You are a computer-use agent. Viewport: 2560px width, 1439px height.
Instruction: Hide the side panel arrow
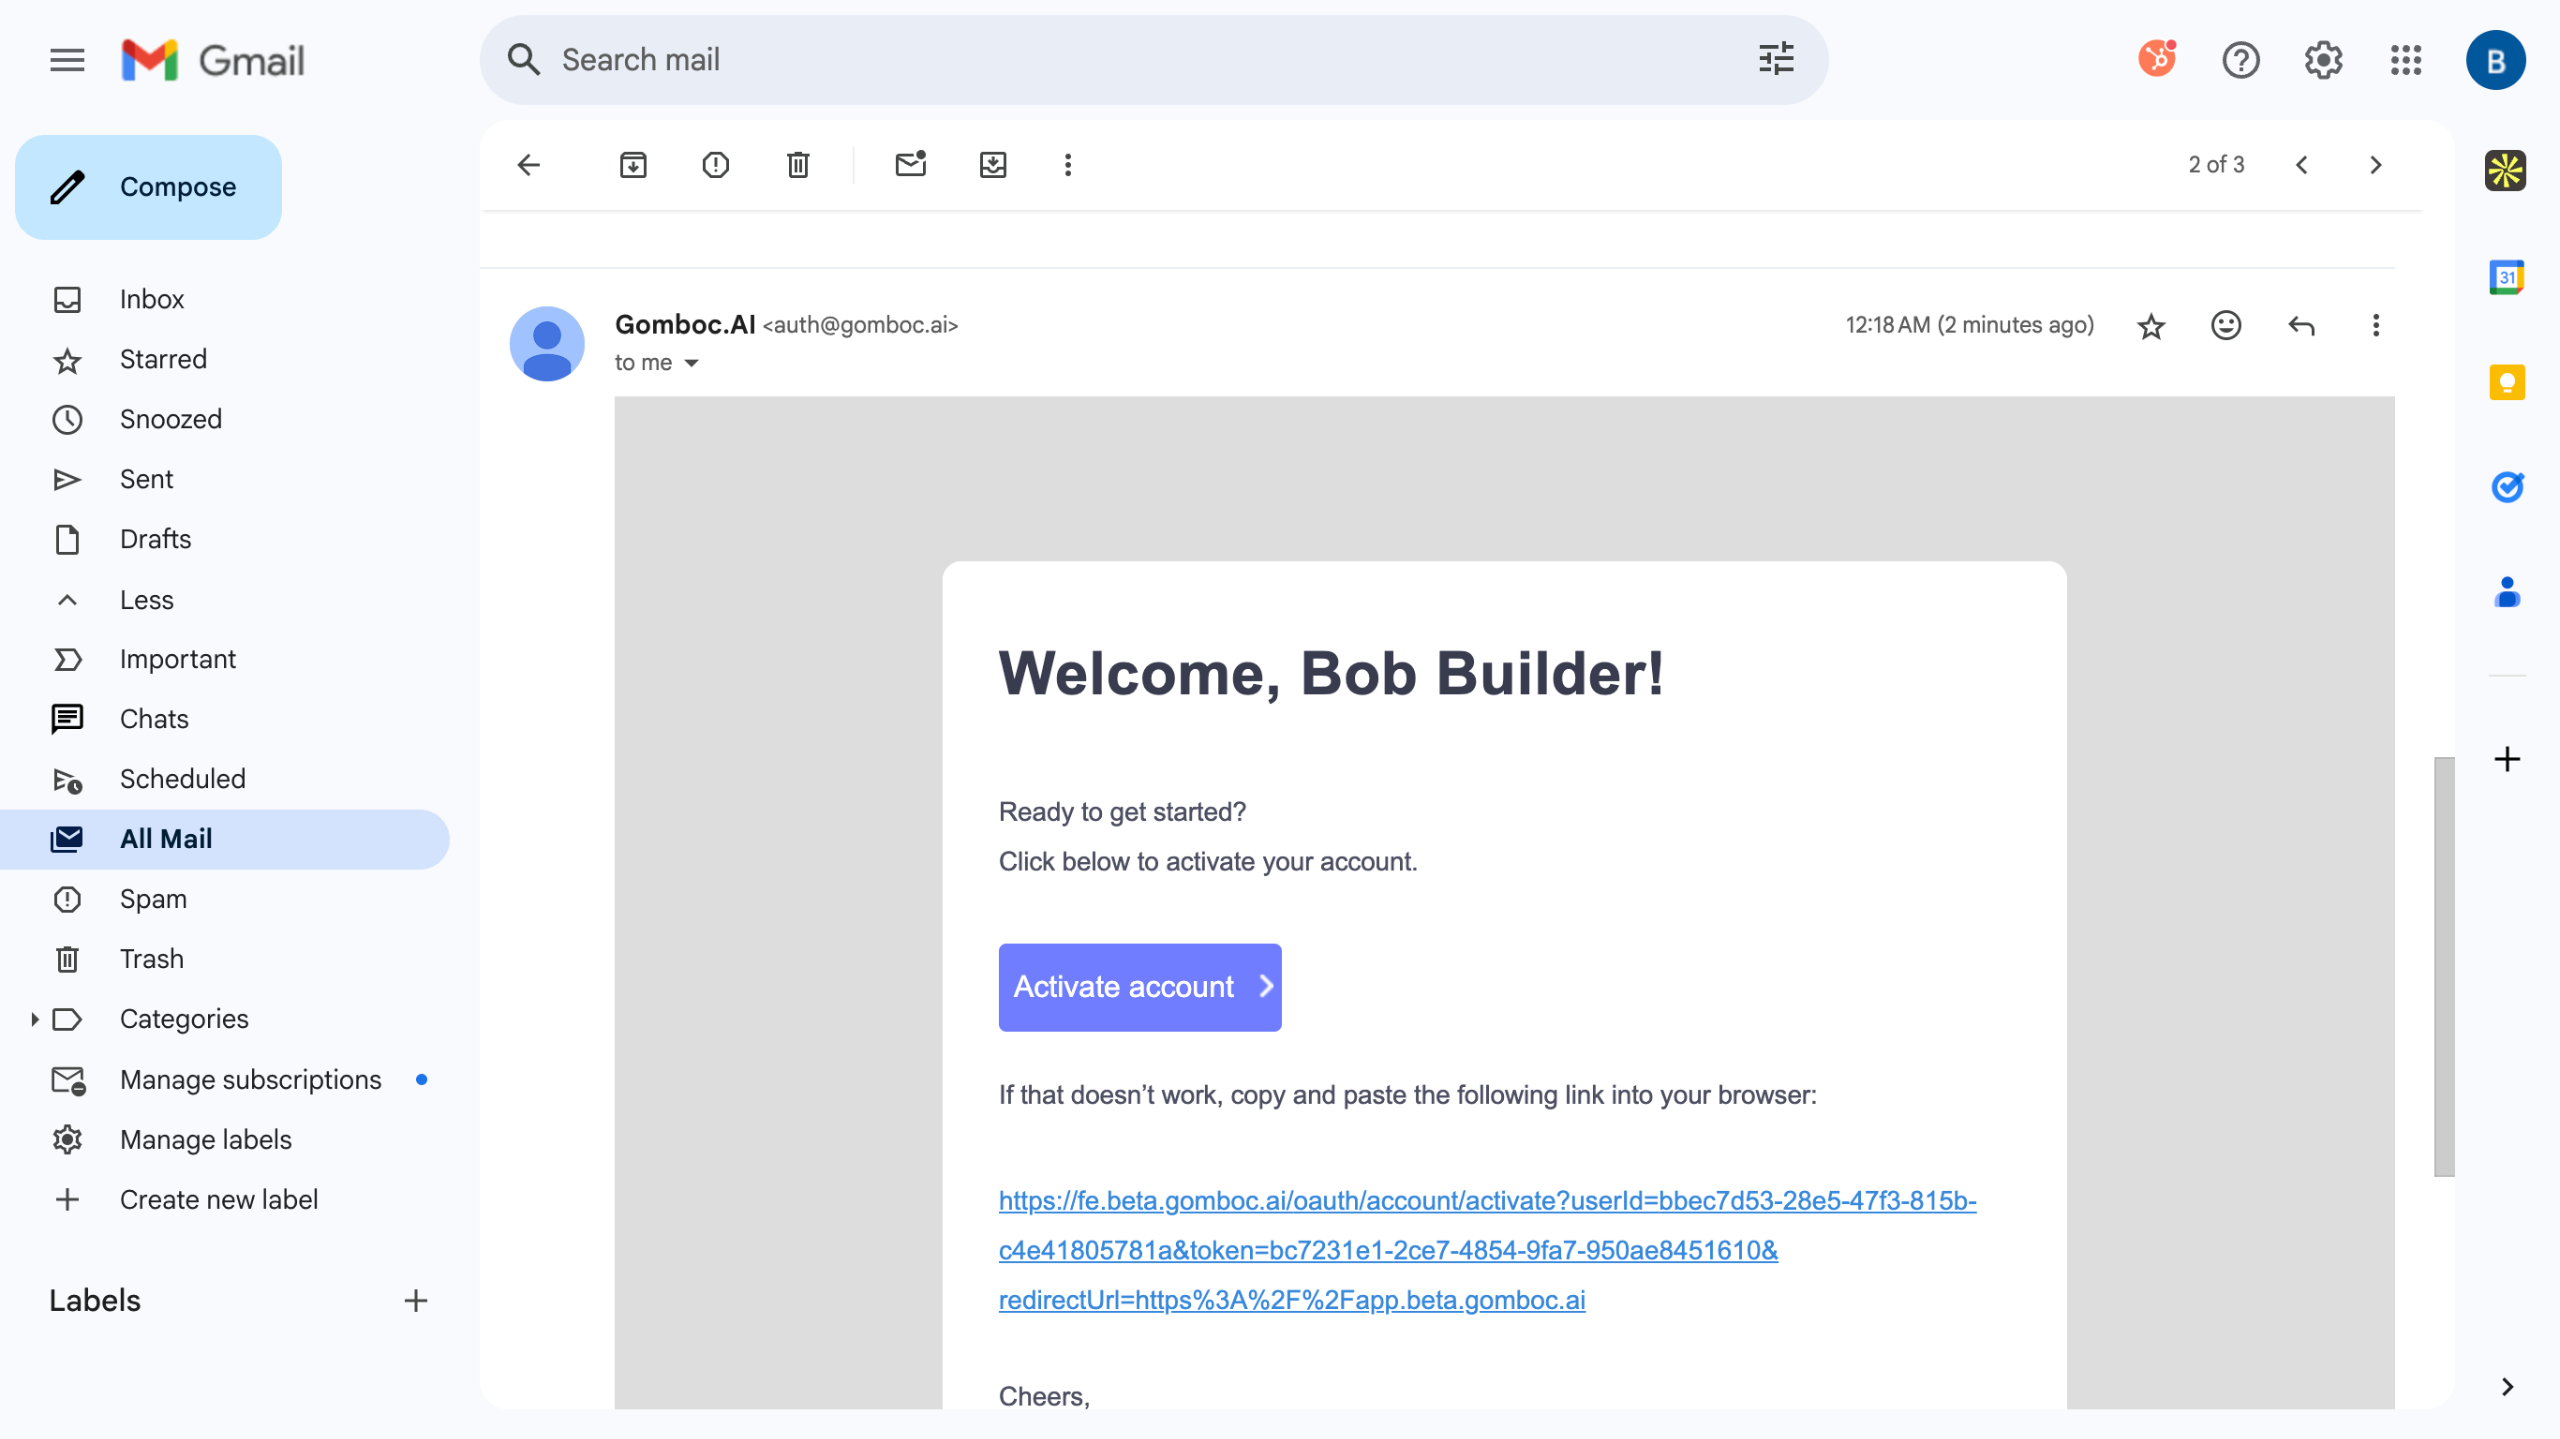2506,1386
